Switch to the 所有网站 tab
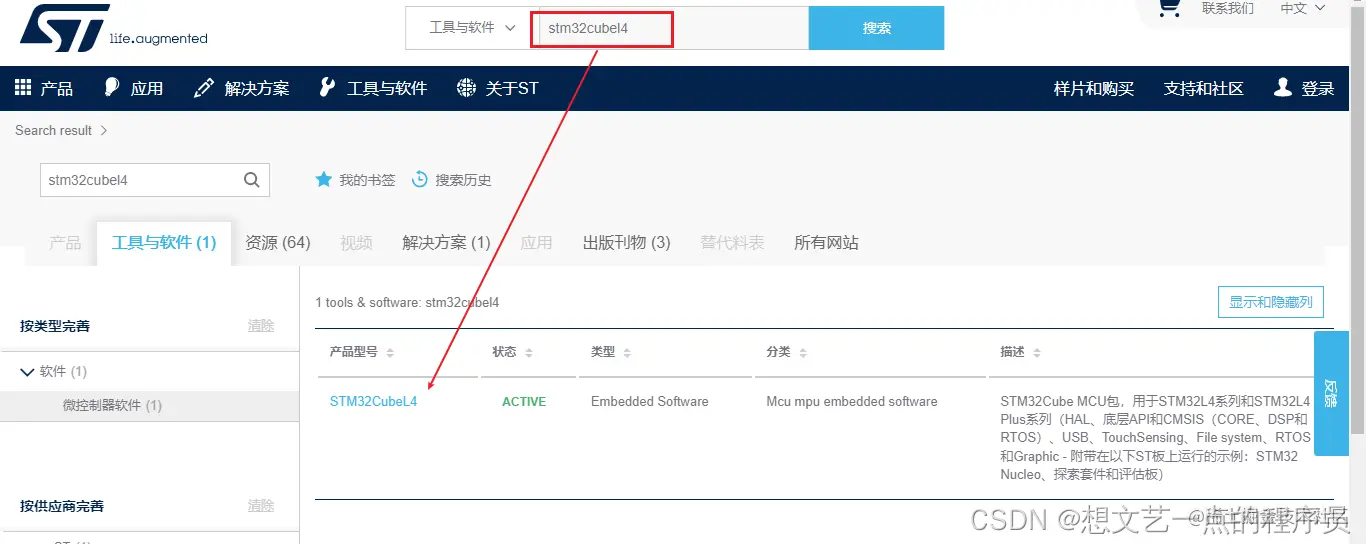1366x544 pixels. (x=826, y=243)
